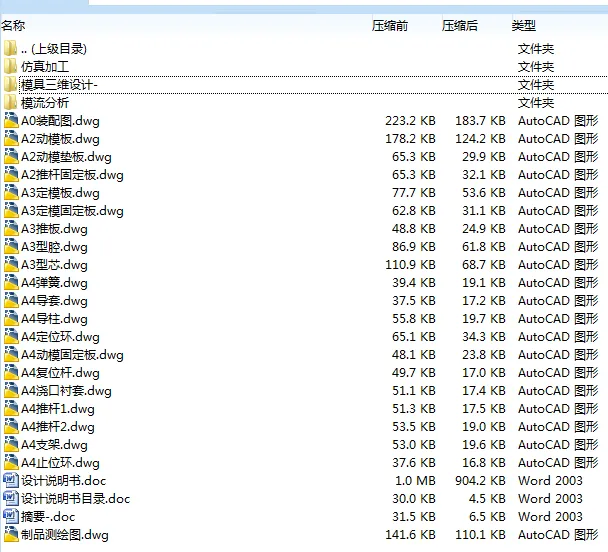Image resolution: width=608 pixels, height=552 pixels.
Task: Click the 模流分析 folder icon
Action: (x=10, y=103)
